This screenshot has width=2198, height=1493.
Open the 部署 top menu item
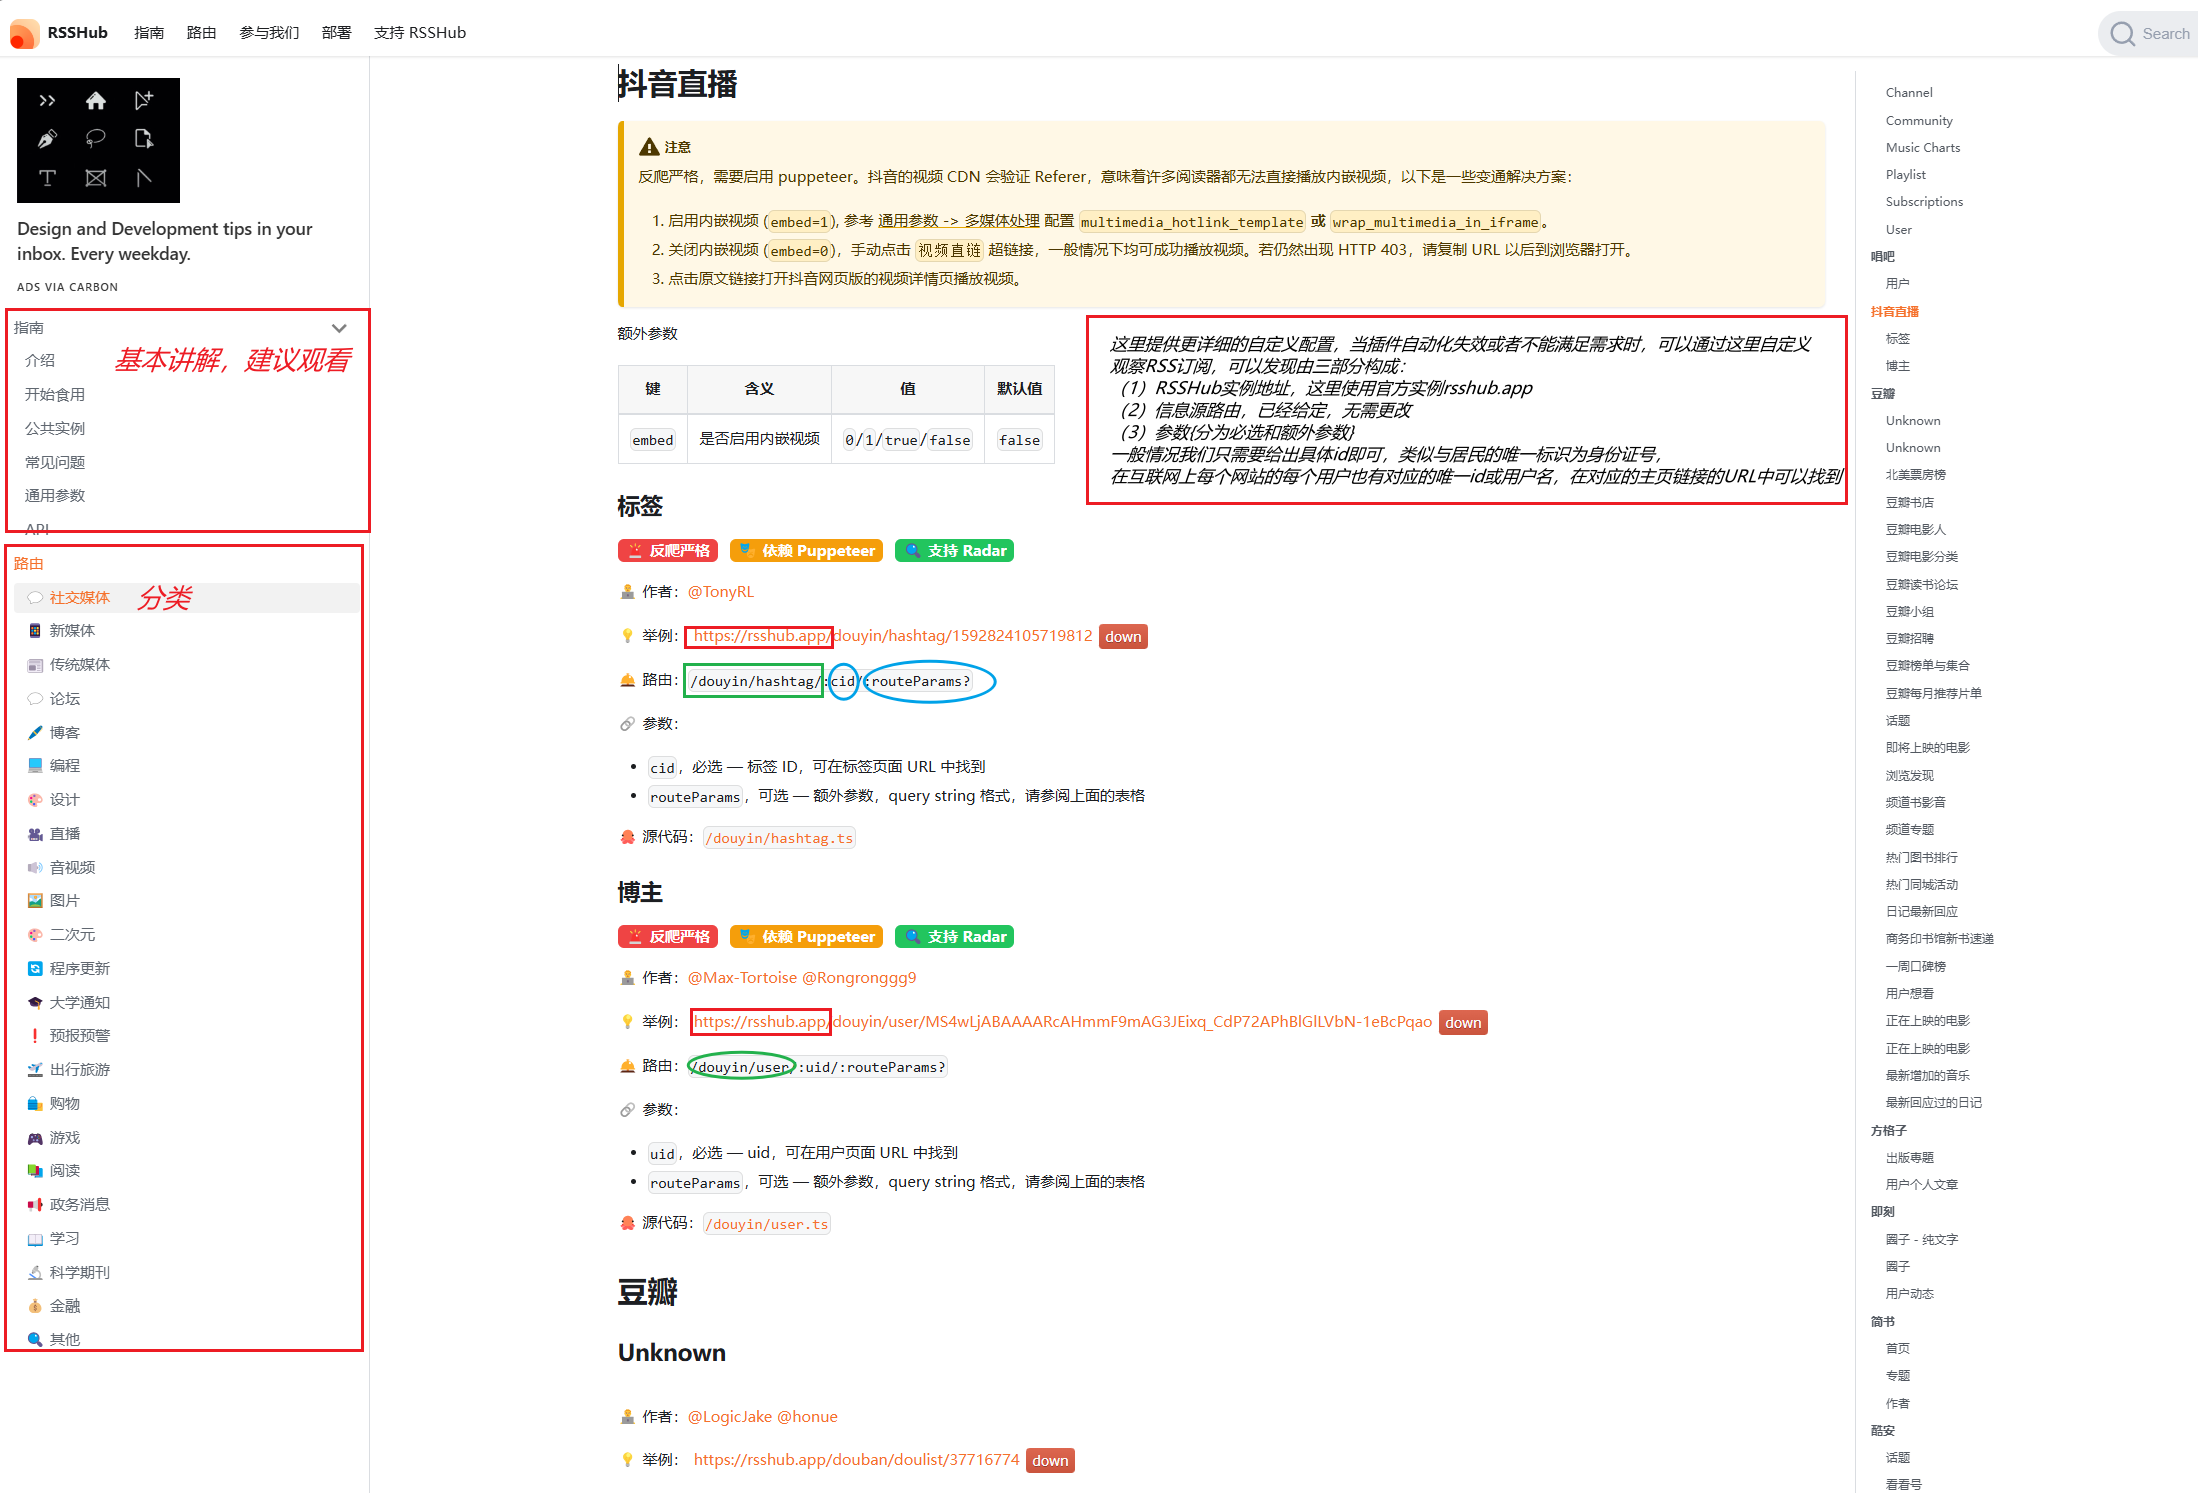336,33
